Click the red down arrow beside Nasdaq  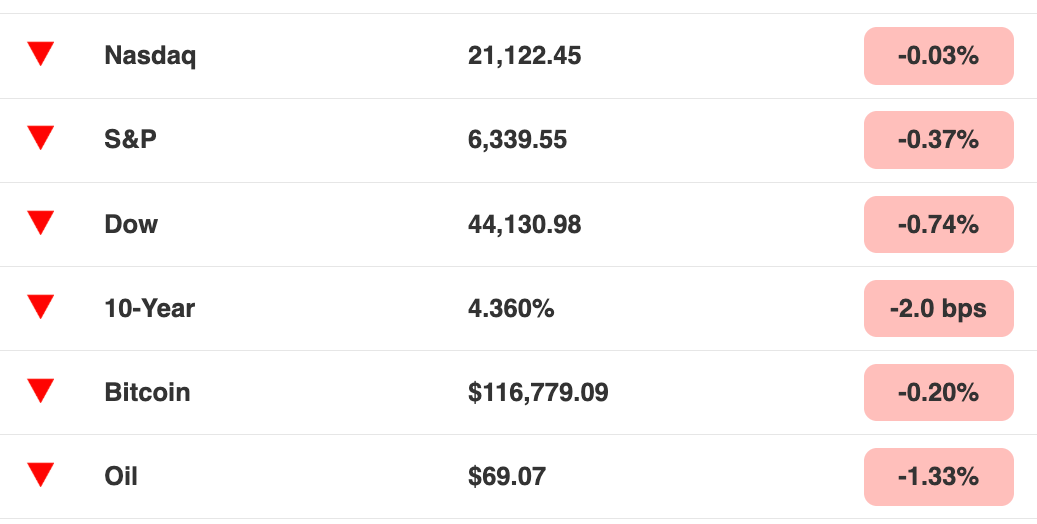pos(40,53)
